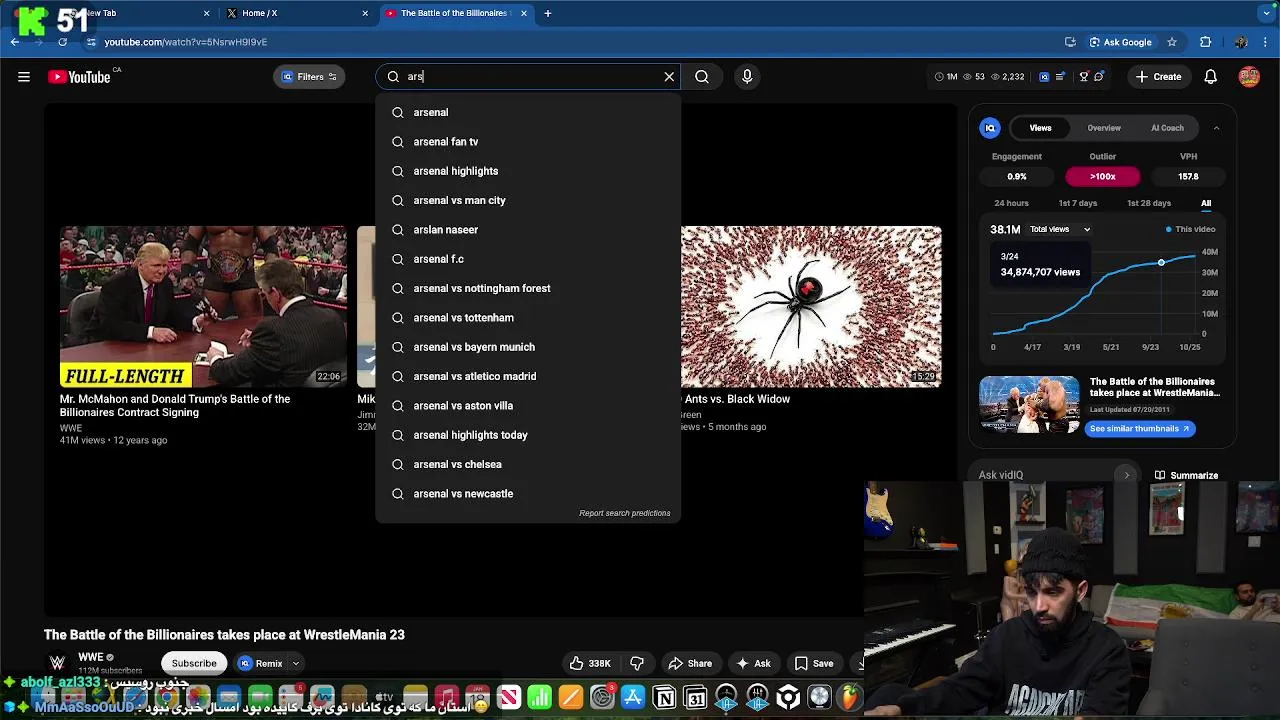The height and width of the screenshot is (720, 1280).
Task: Open the vidIQ chat bubble icon
Action: point(1099,77)
